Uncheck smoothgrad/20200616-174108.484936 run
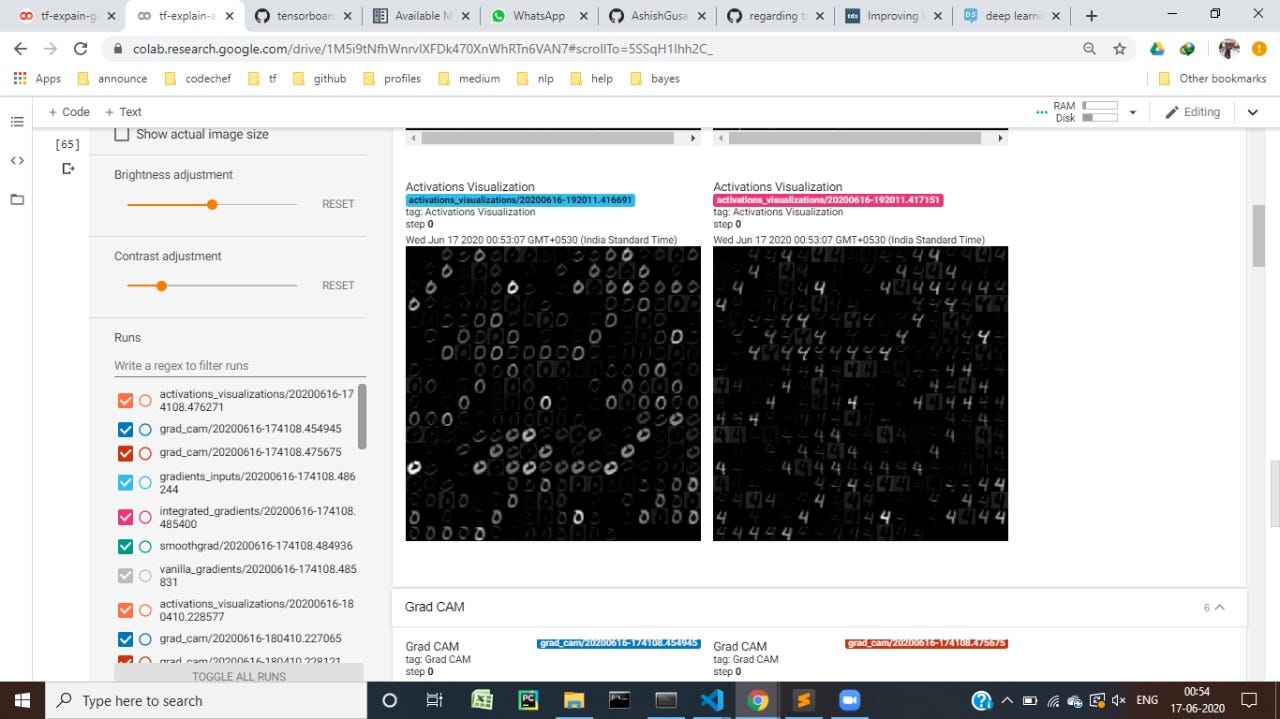 125,546
